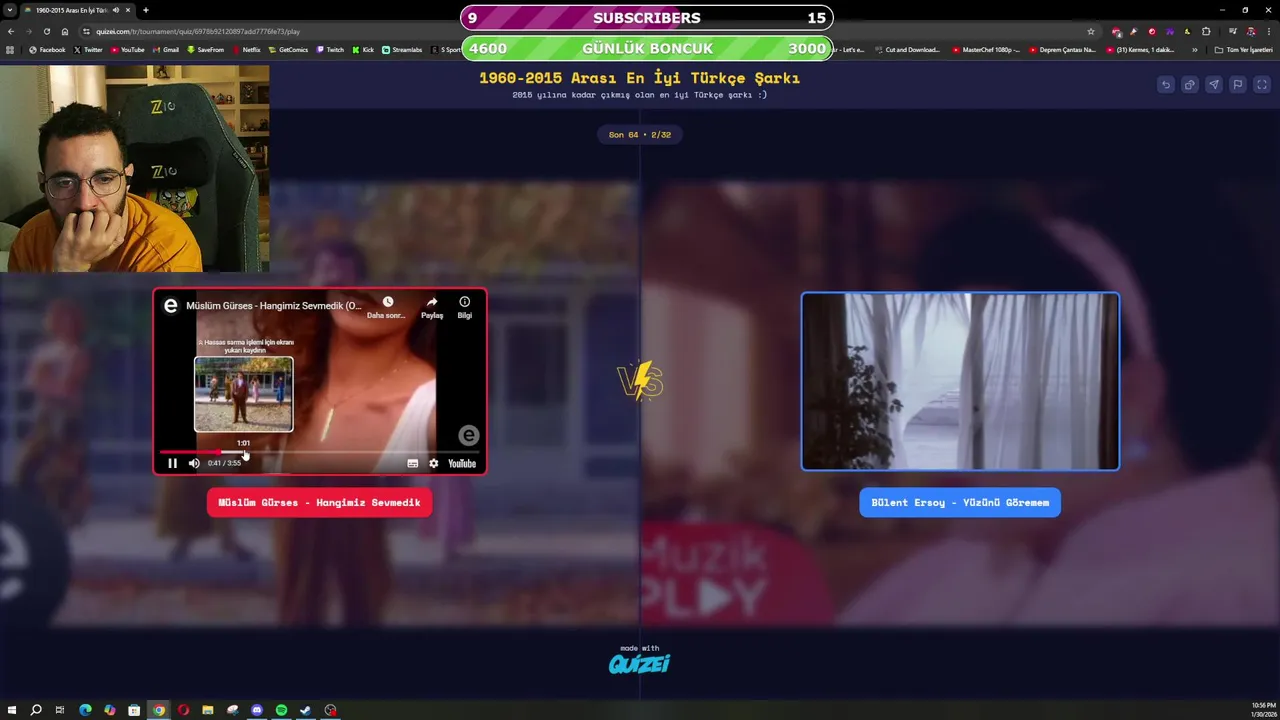Reload the current page
This screenshot has width=1280, height=720.
click(46, 31)
